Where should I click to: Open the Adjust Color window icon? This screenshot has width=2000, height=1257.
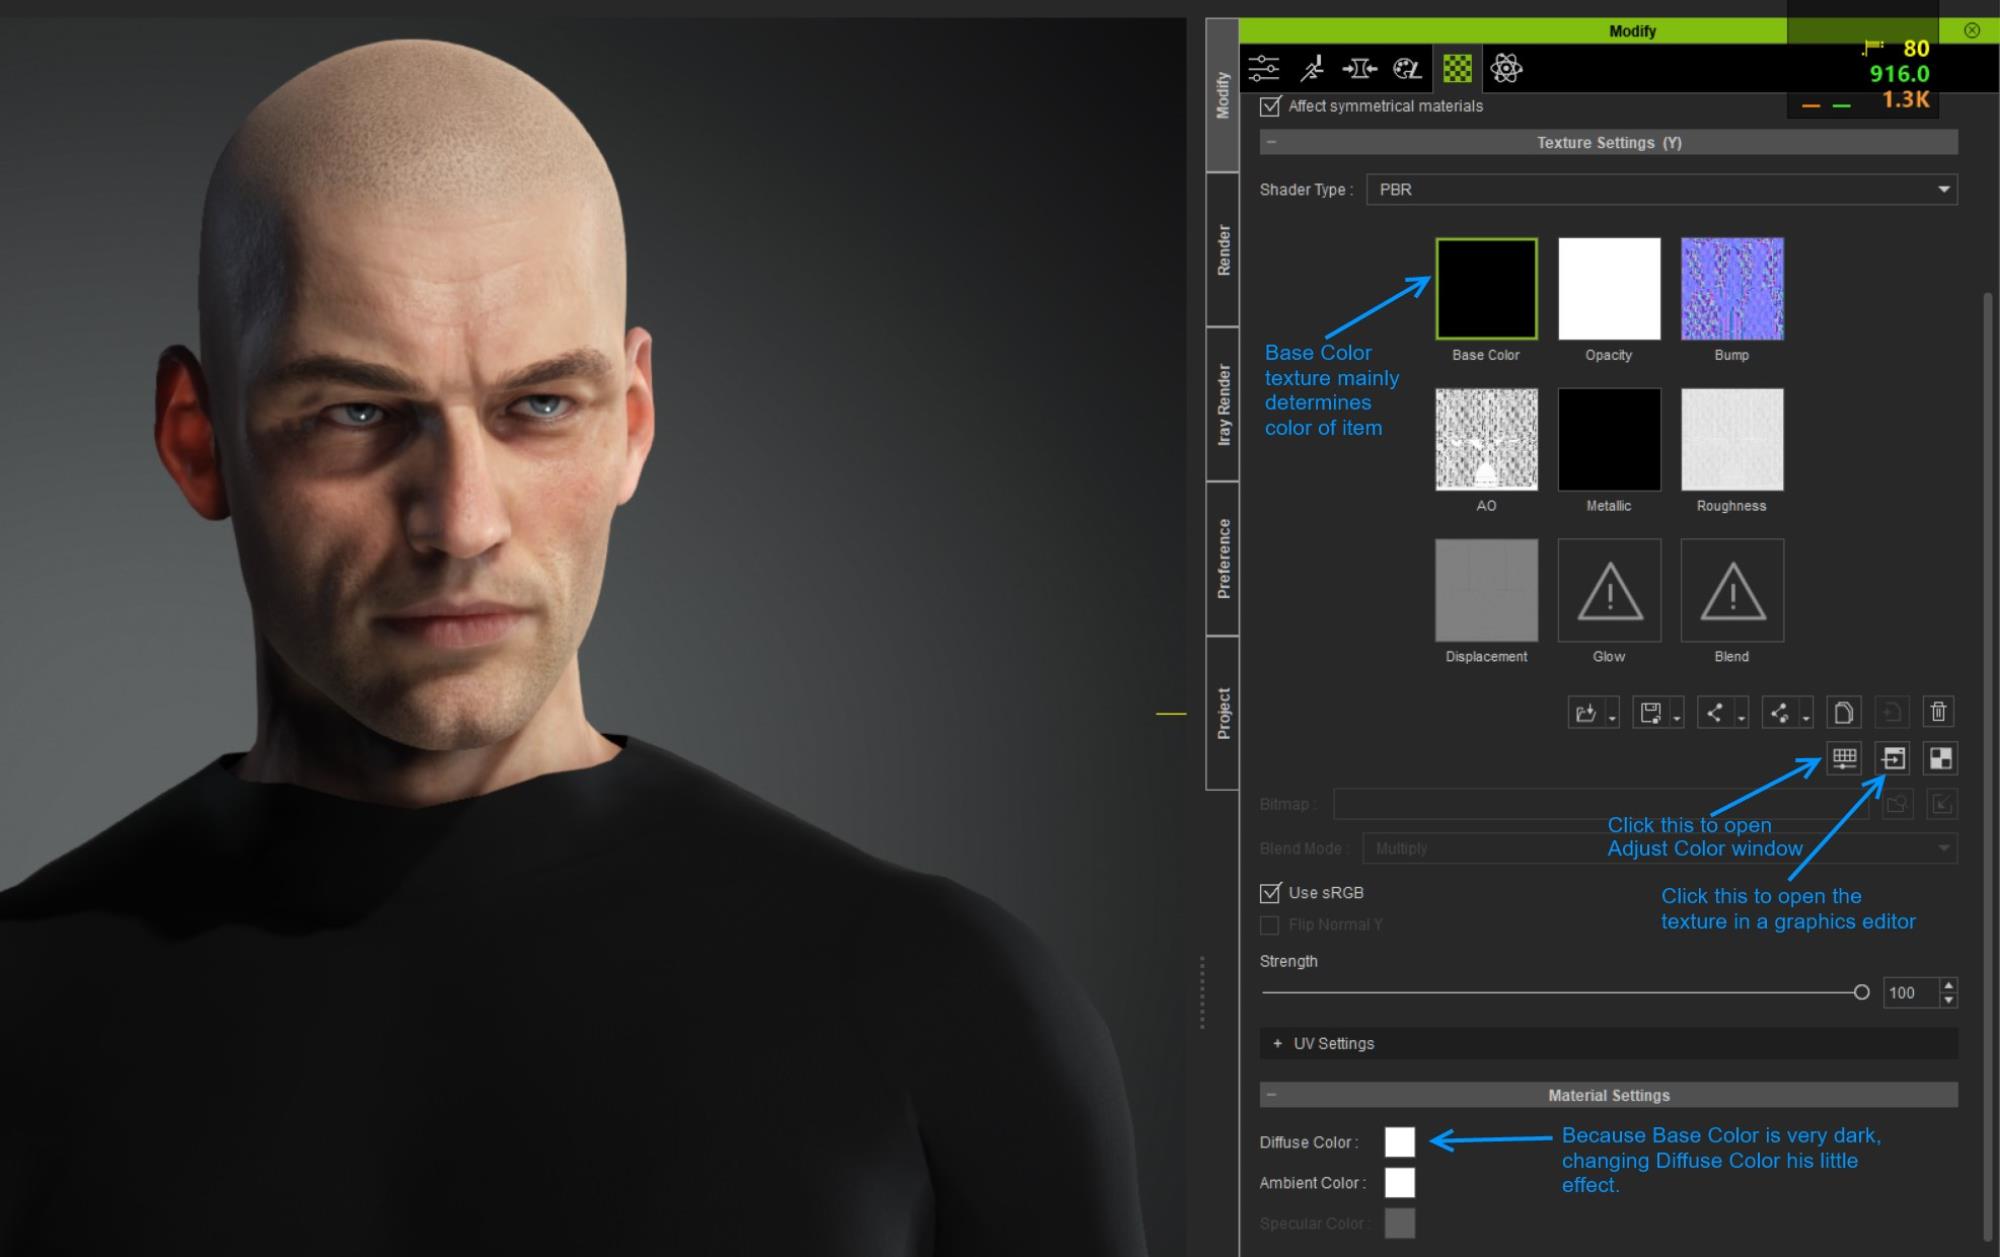coord(1844,758)
